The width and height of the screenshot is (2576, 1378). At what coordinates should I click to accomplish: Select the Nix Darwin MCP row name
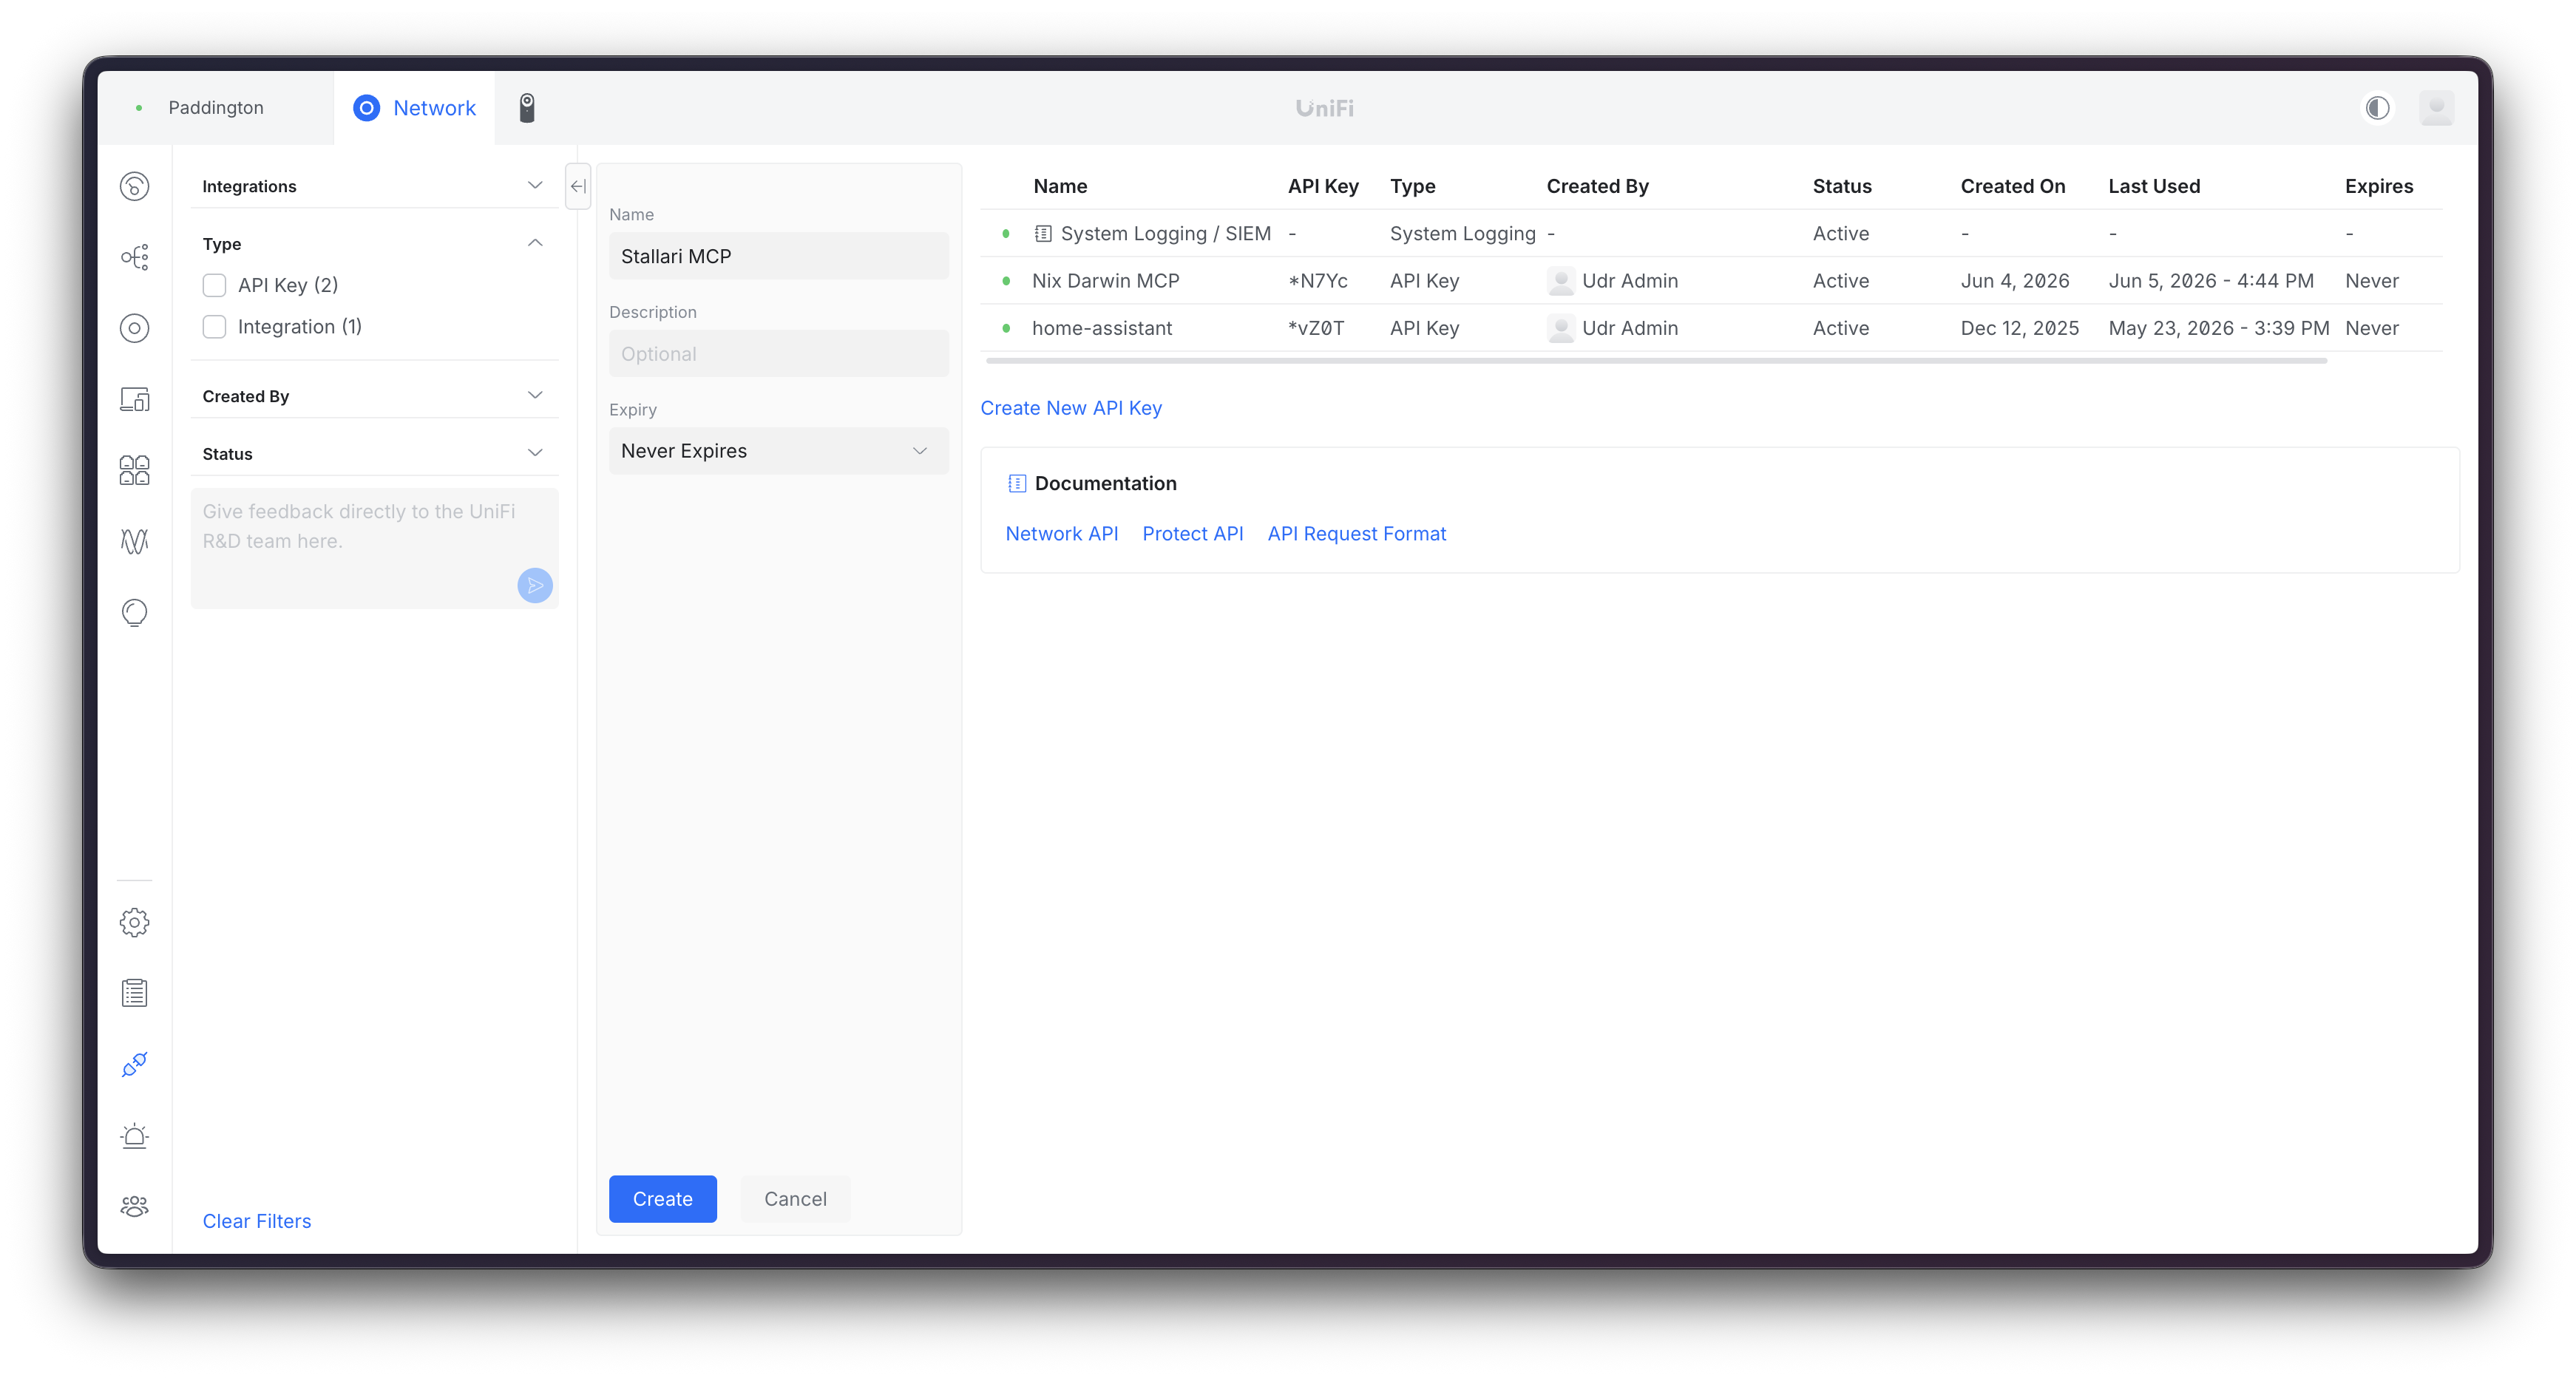click(1105, 281)
